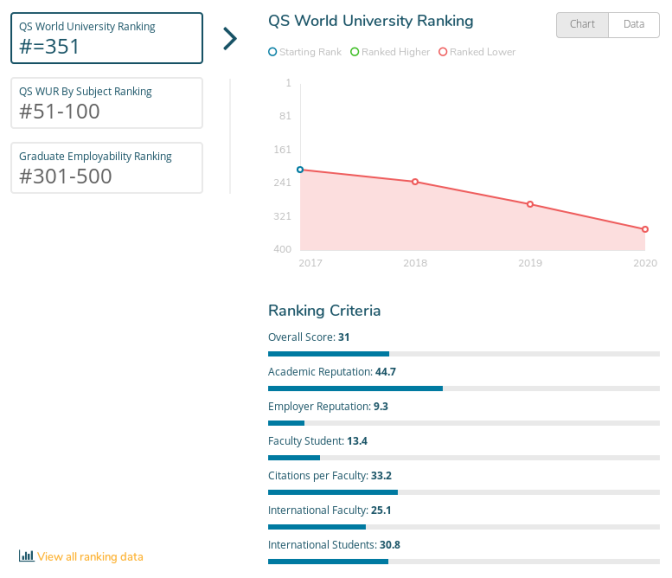Click the International Students score bar
This screenshot has width=672, height=578.
(464, 561)
